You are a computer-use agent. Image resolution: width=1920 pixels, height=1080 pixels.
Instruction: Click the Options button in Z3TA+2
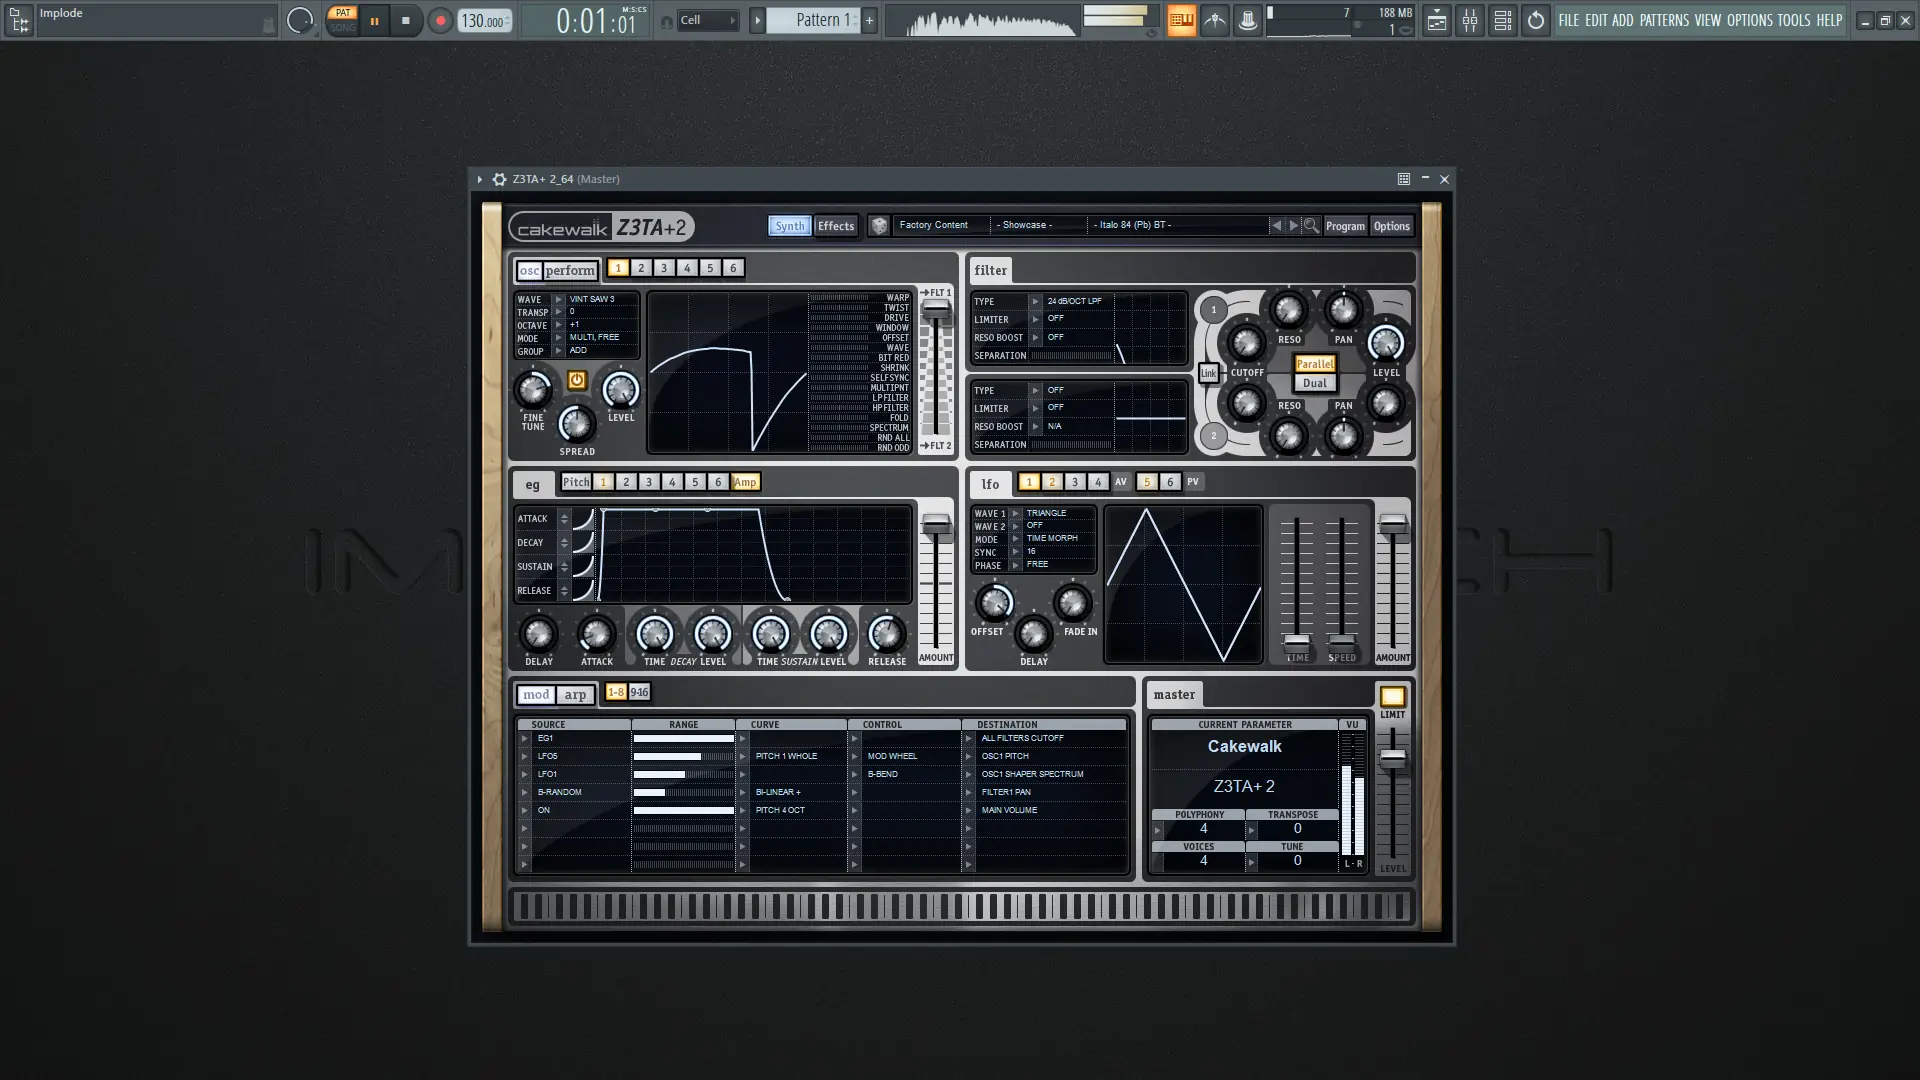coord(1391,226)
